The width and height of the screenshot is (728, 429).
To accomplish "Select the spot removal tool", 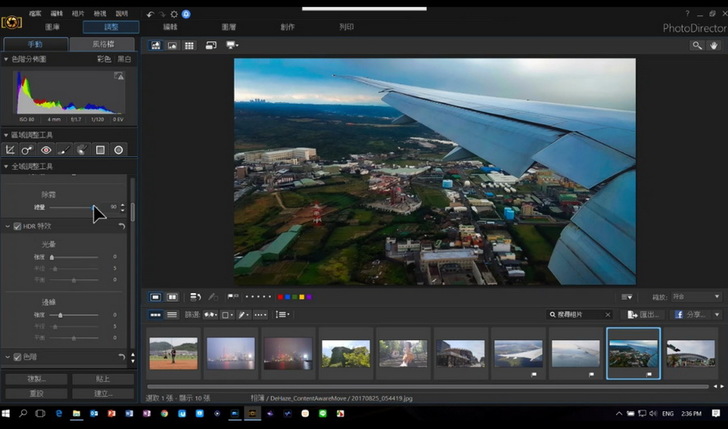I will click(28, 150).
